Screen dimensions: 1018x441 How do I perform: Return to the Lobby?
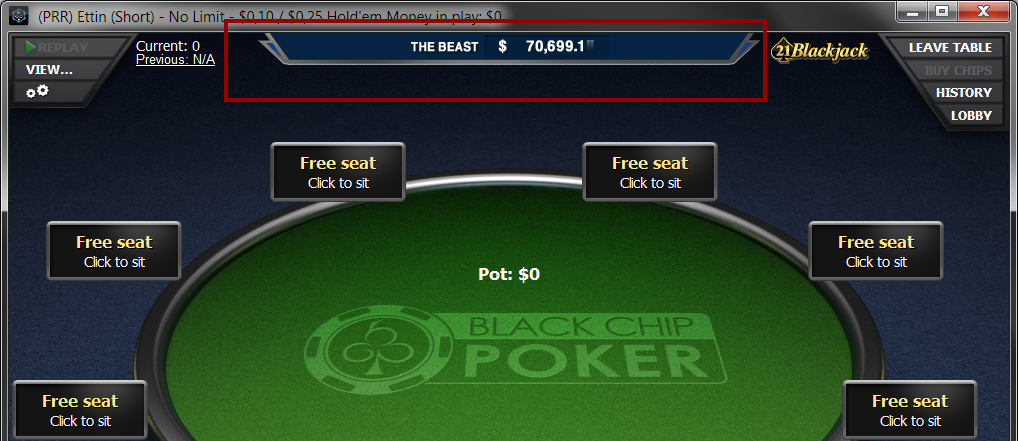971,116
